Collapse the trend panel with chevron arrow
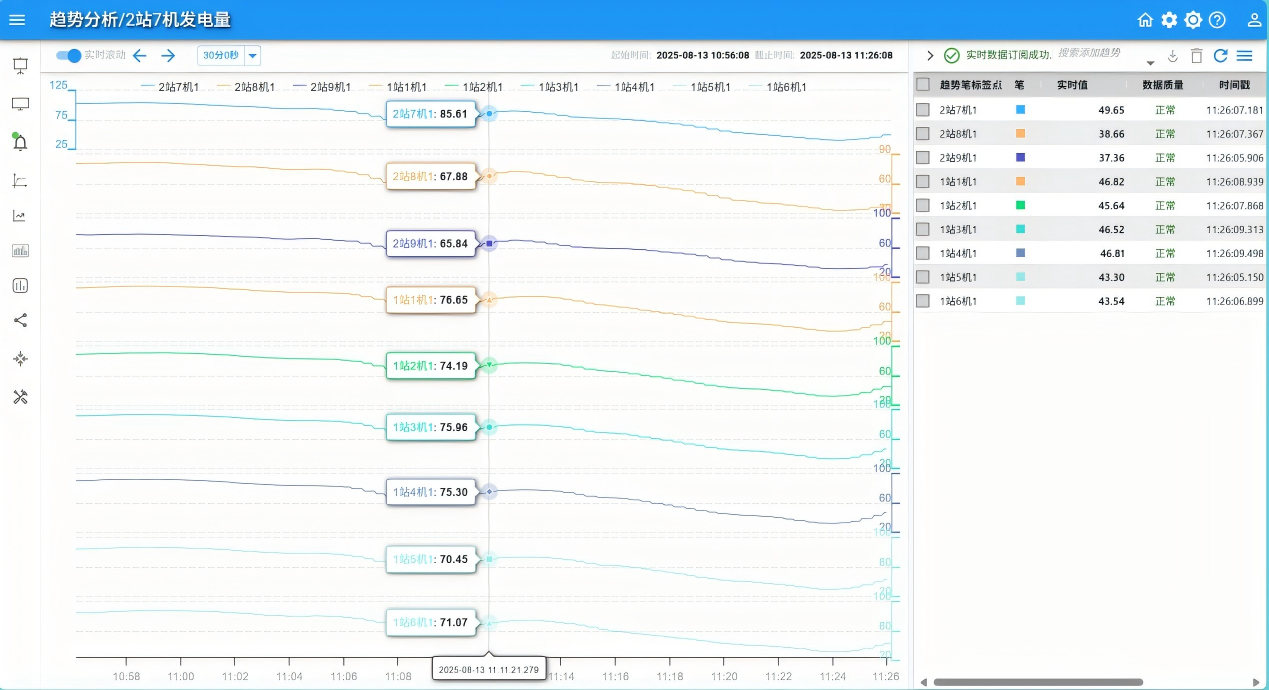 (930, 56)
